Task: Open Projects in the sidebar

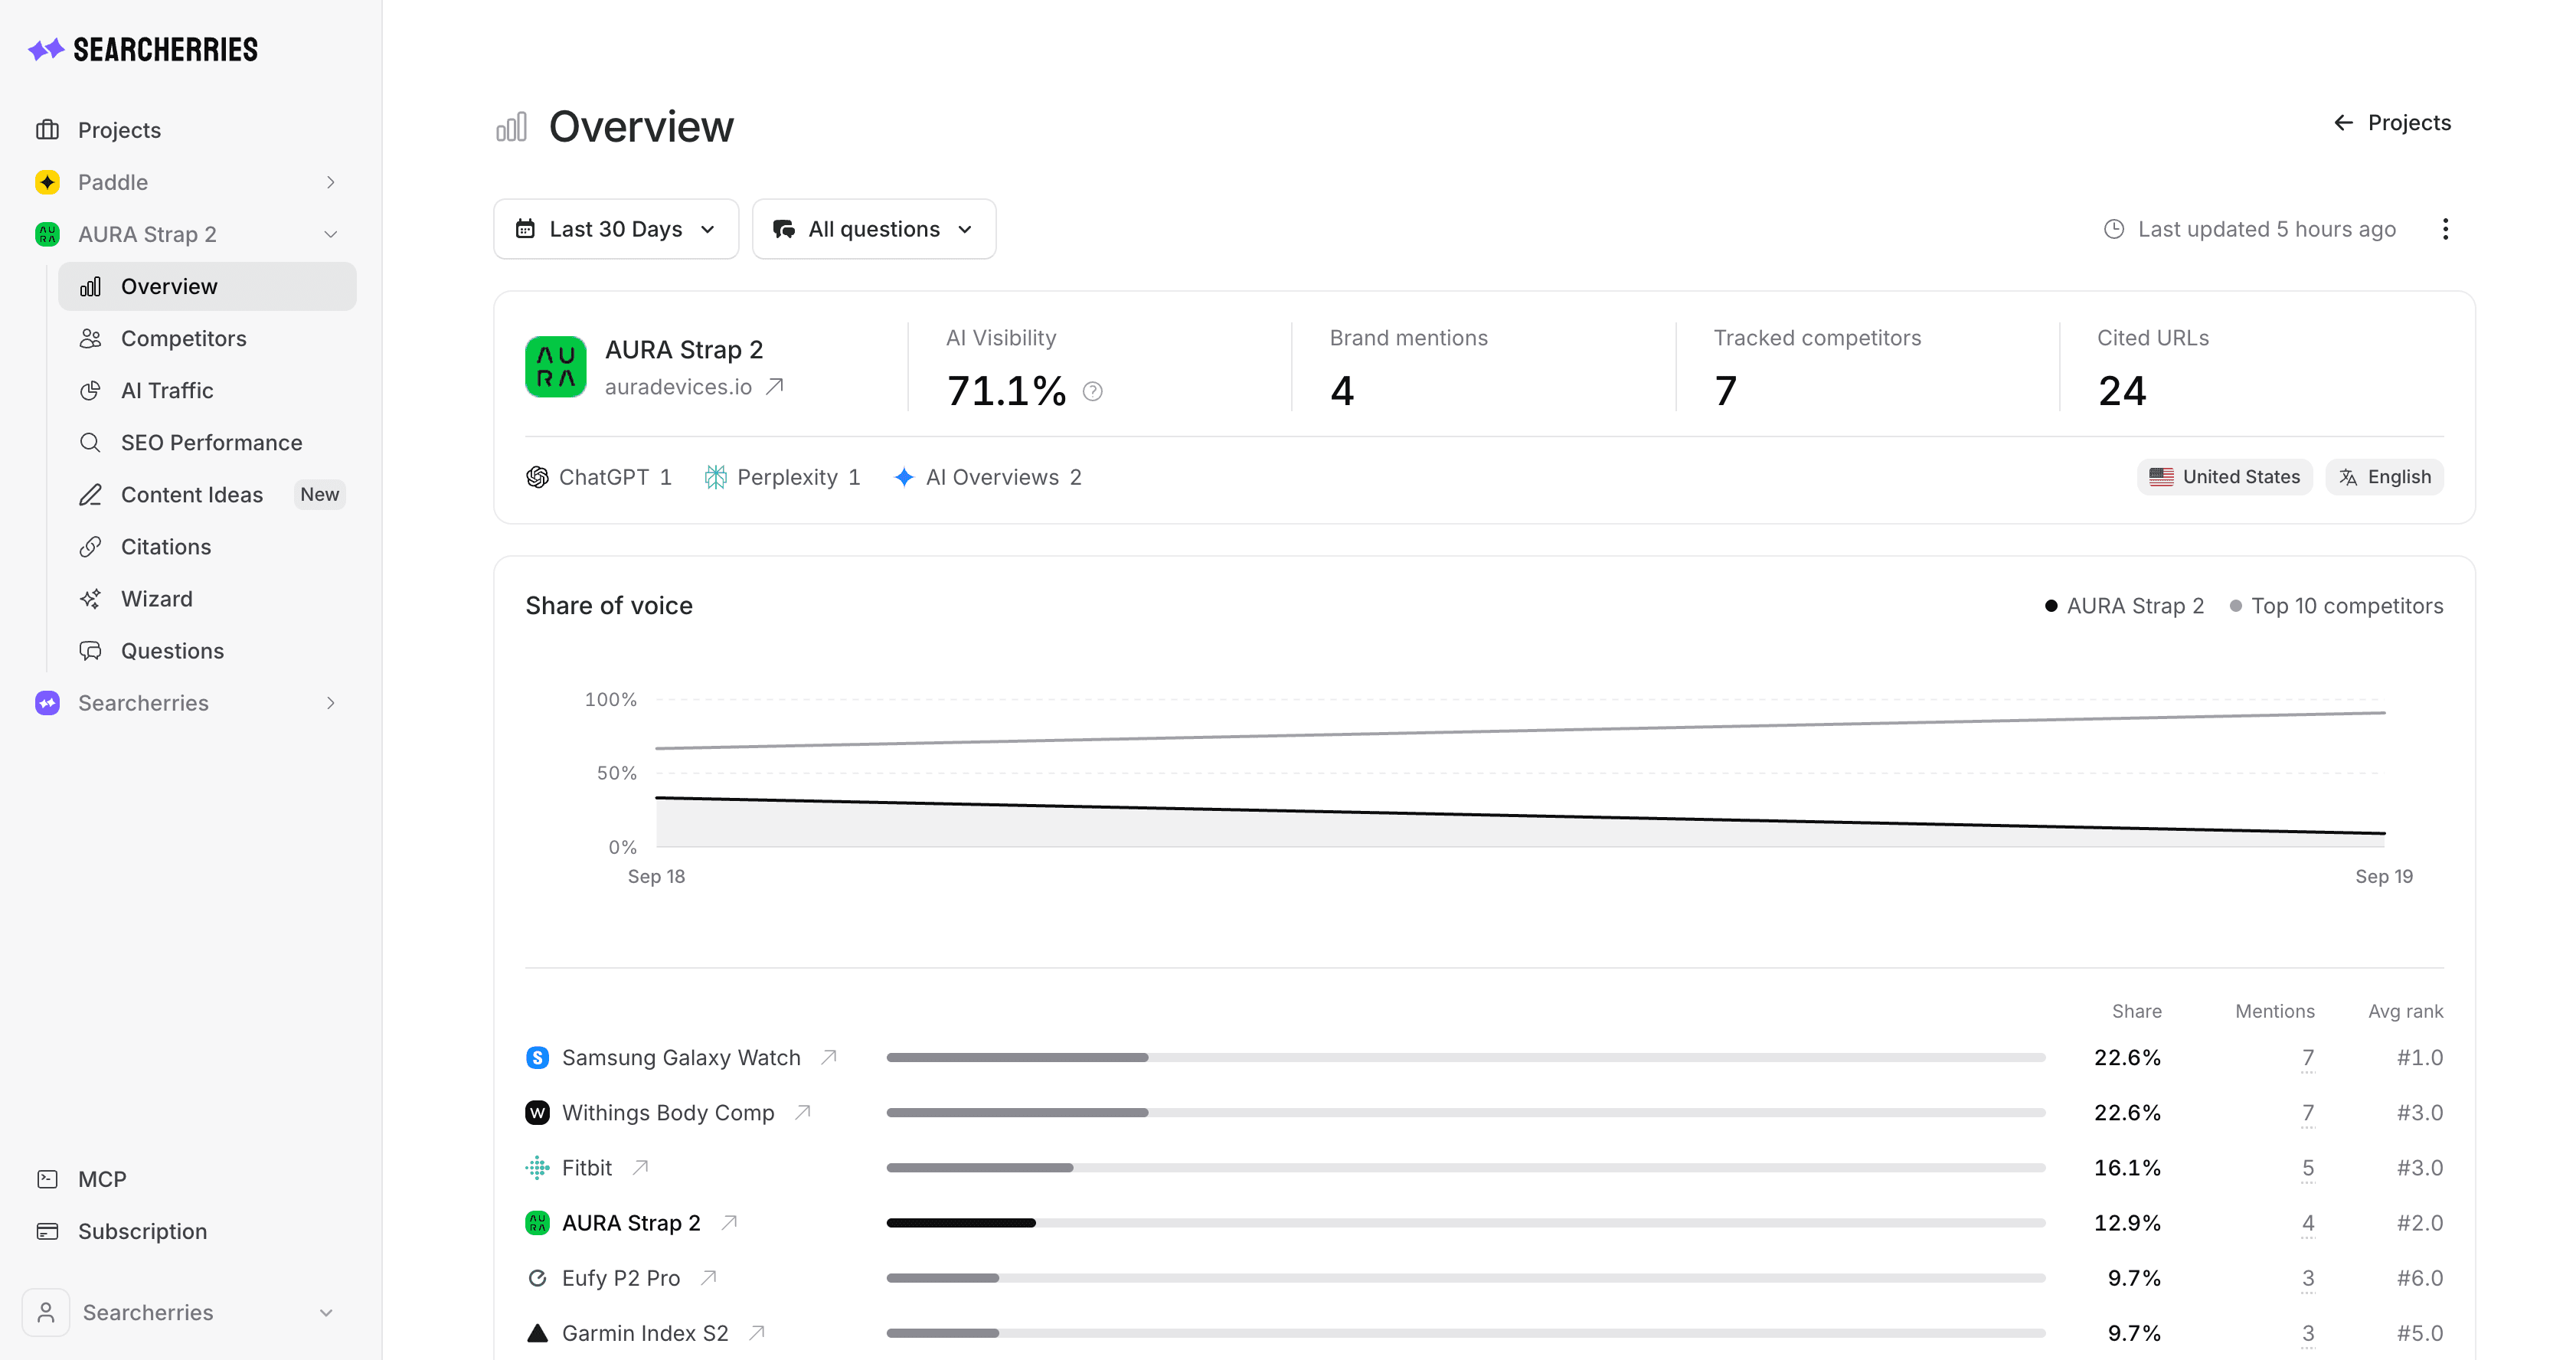Action: pos(119,130)
